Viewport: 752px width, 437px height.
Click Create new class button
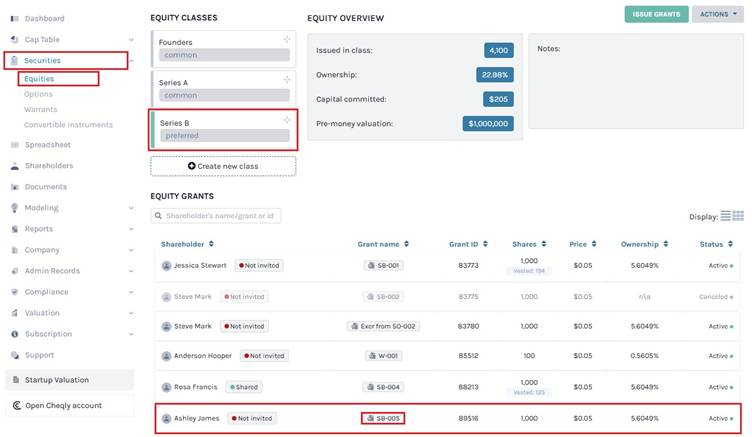click(x=223, y=166)
